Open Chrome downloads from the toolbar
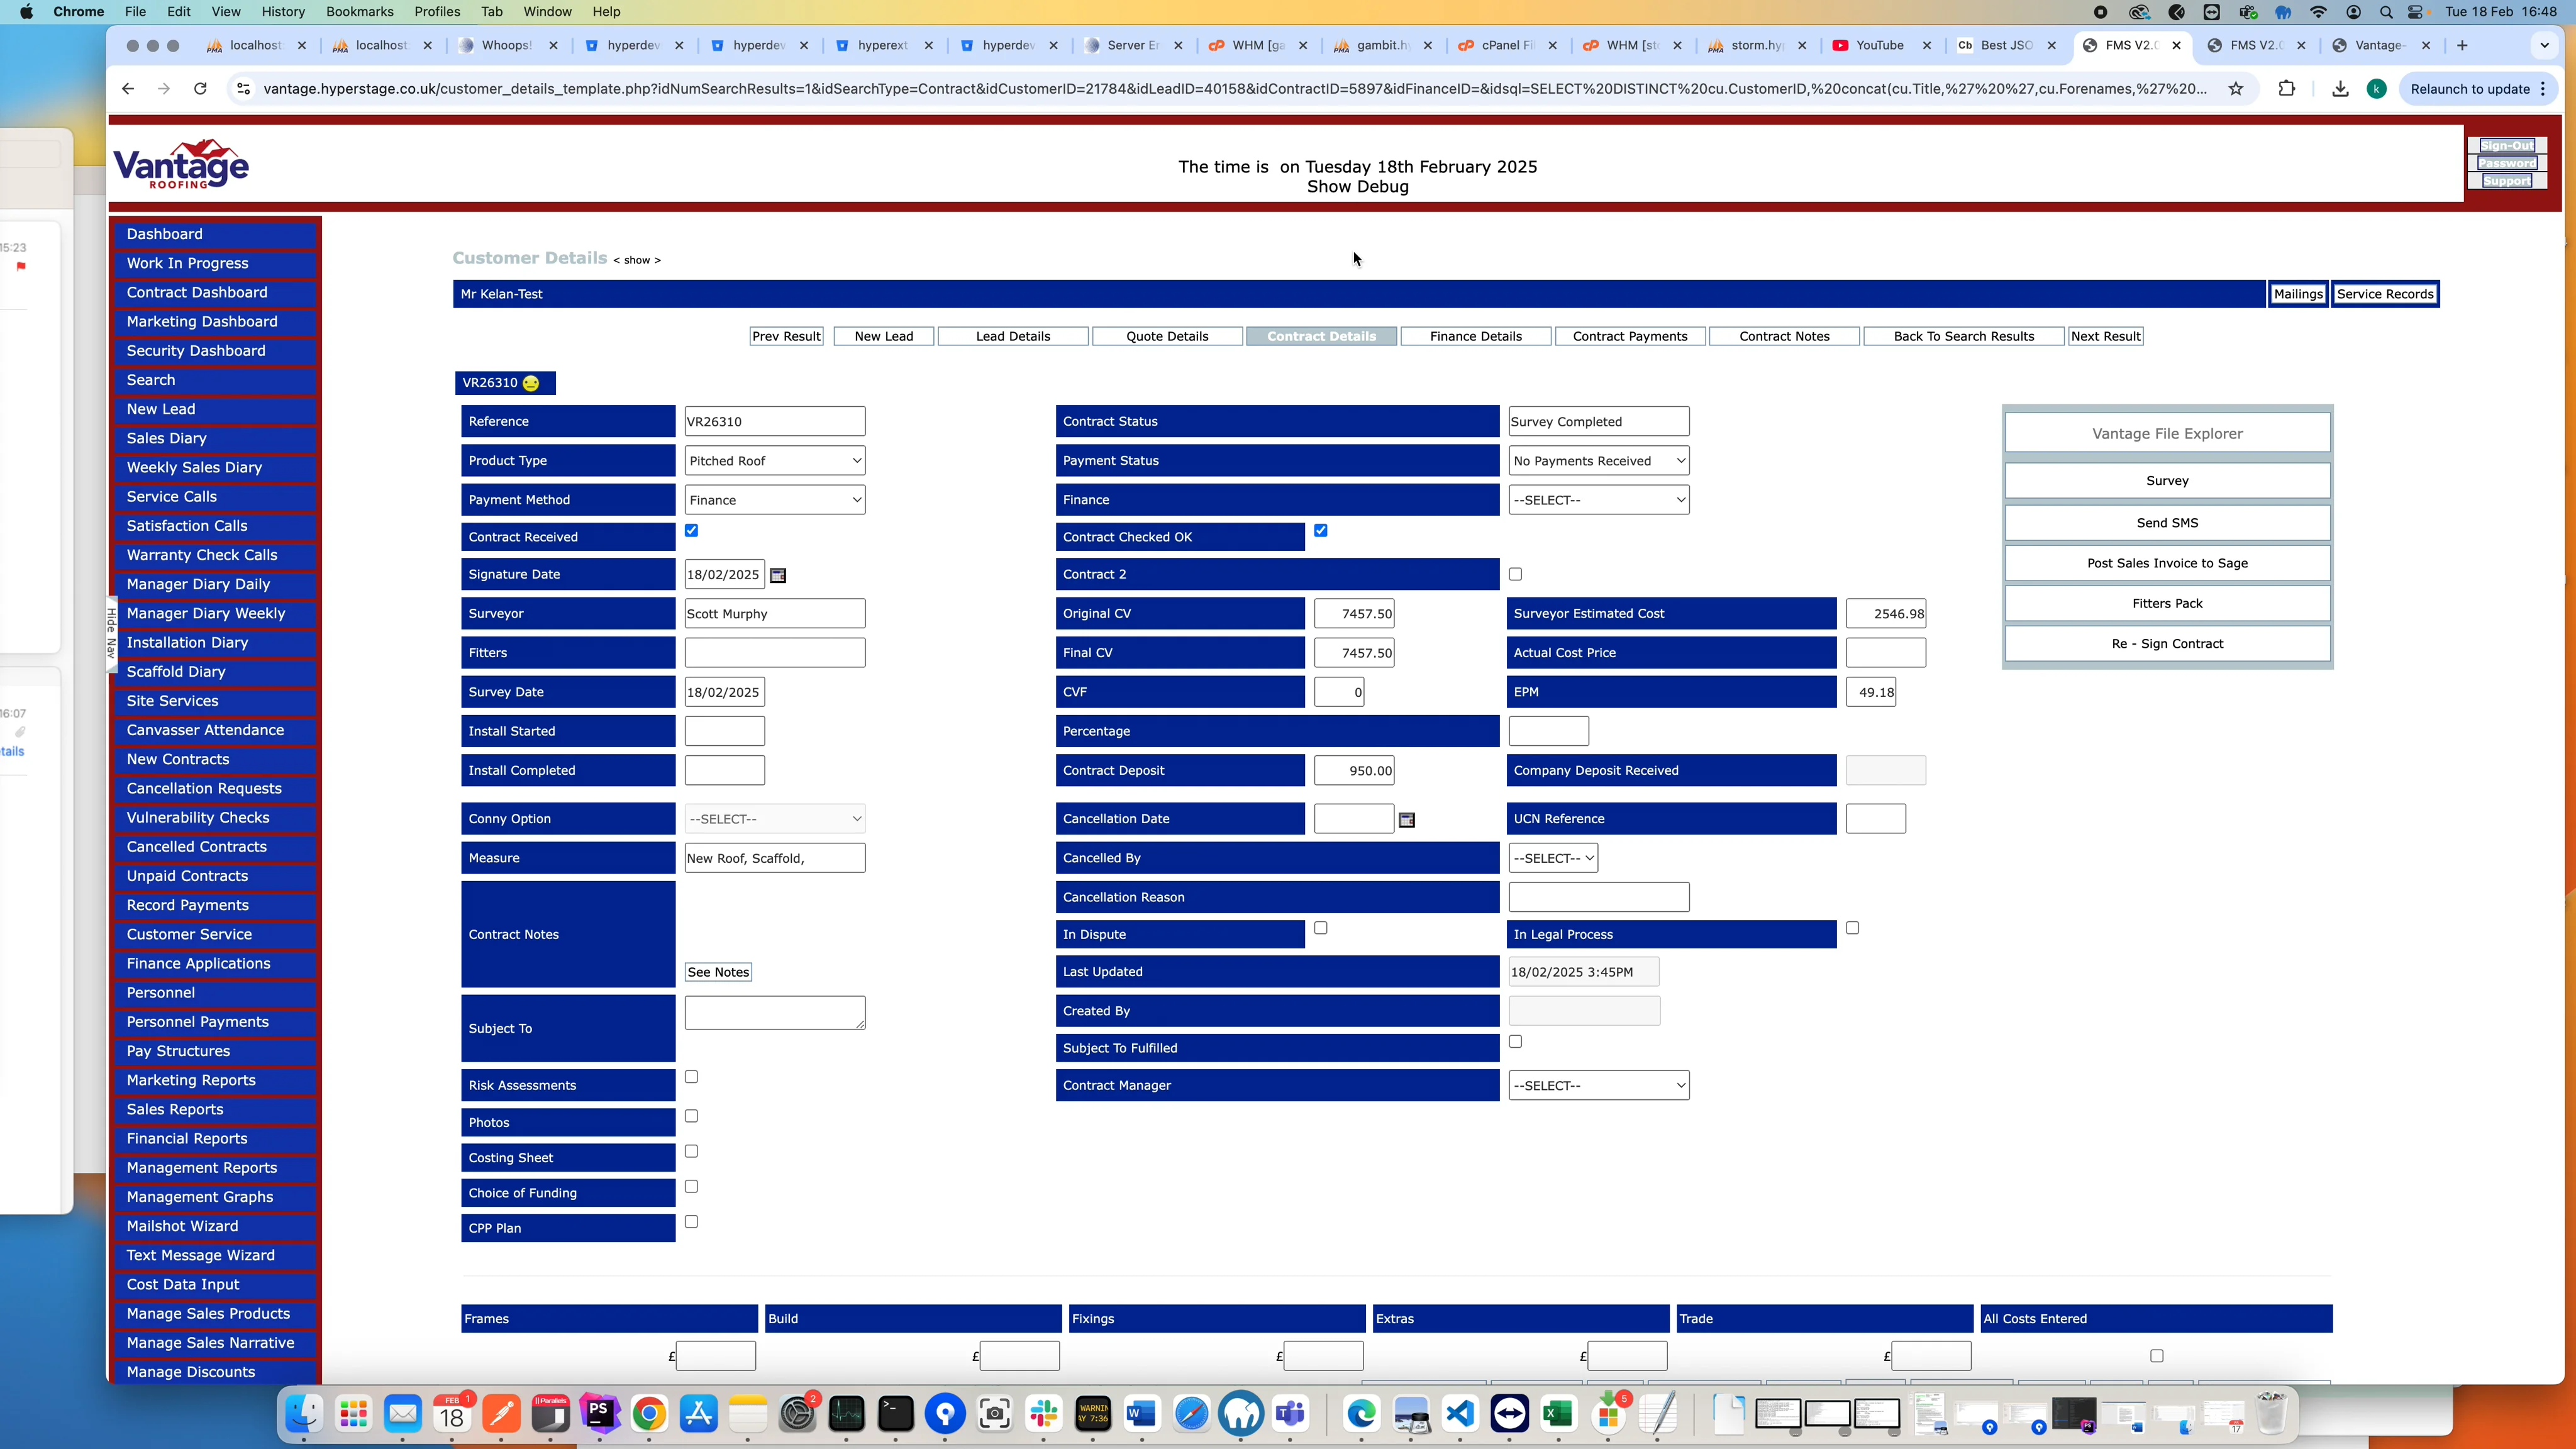This screenshot has height=1449, width=2576. (2340, 88)
